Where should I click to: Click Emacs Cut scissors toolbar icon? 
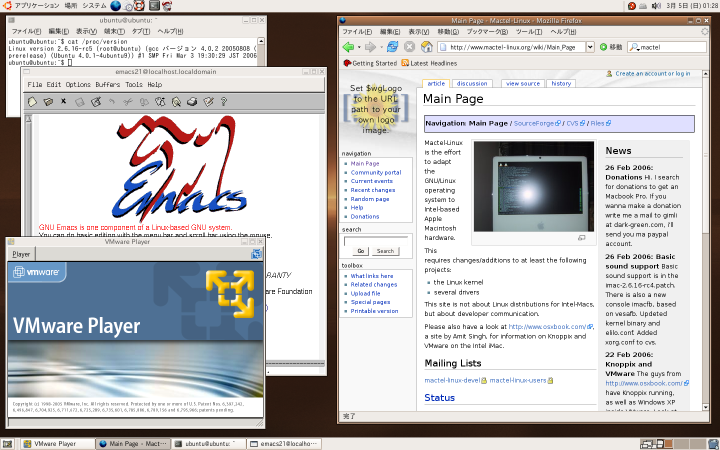[x=128, y=102]
